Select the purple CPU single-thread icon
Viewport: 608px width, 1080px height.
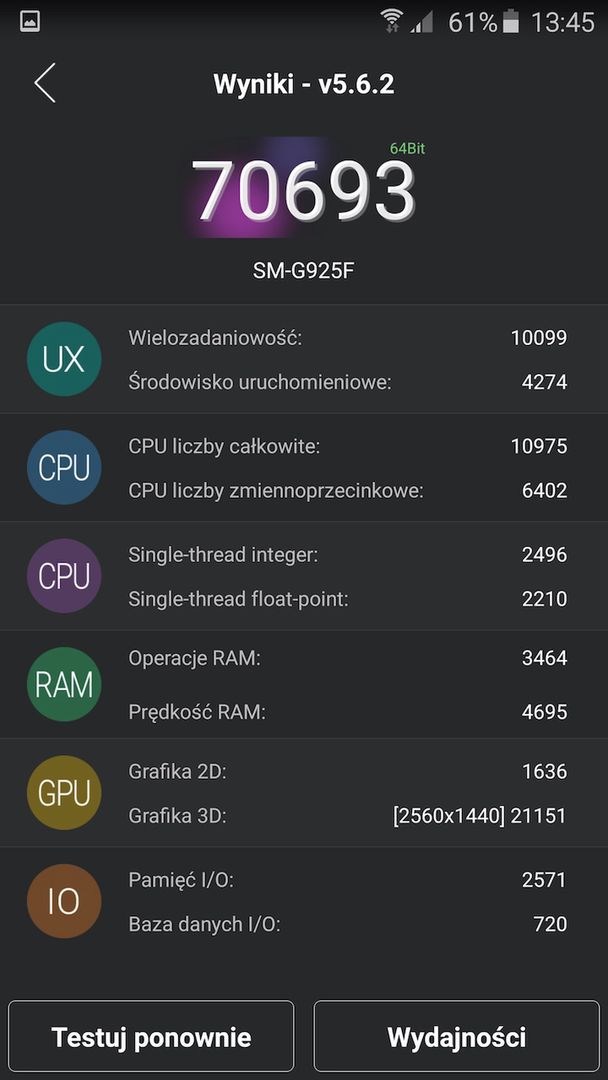(64, 576)
